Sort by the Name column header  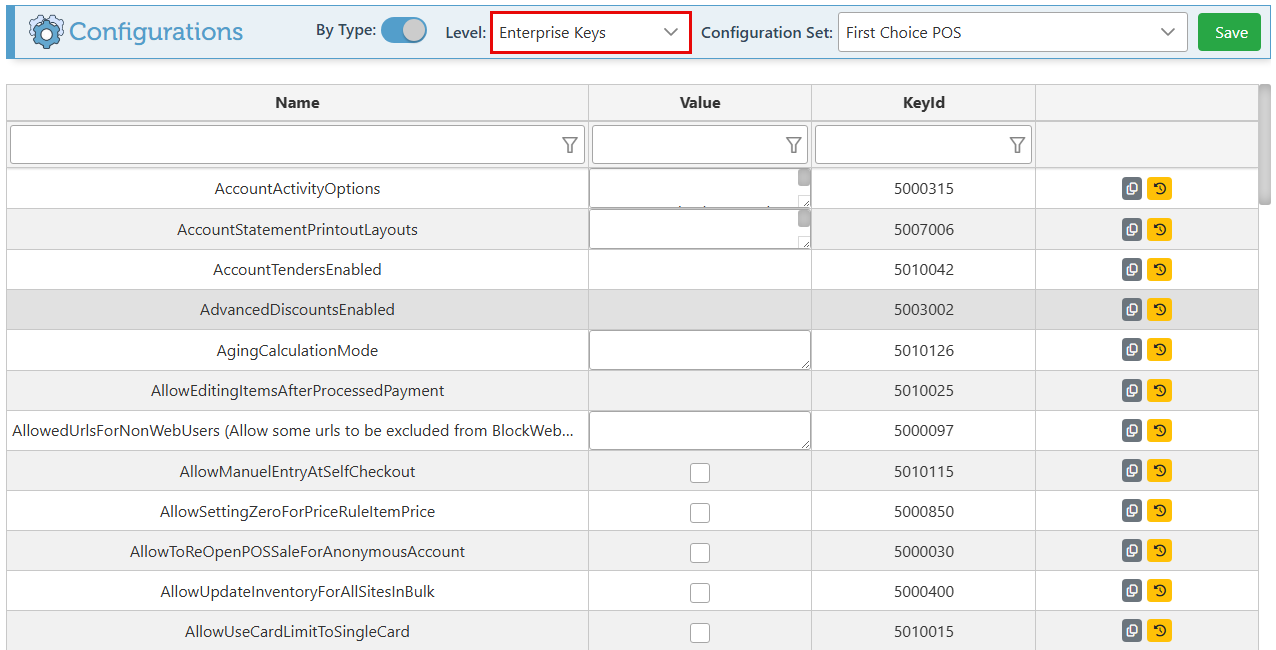(297, 103)
